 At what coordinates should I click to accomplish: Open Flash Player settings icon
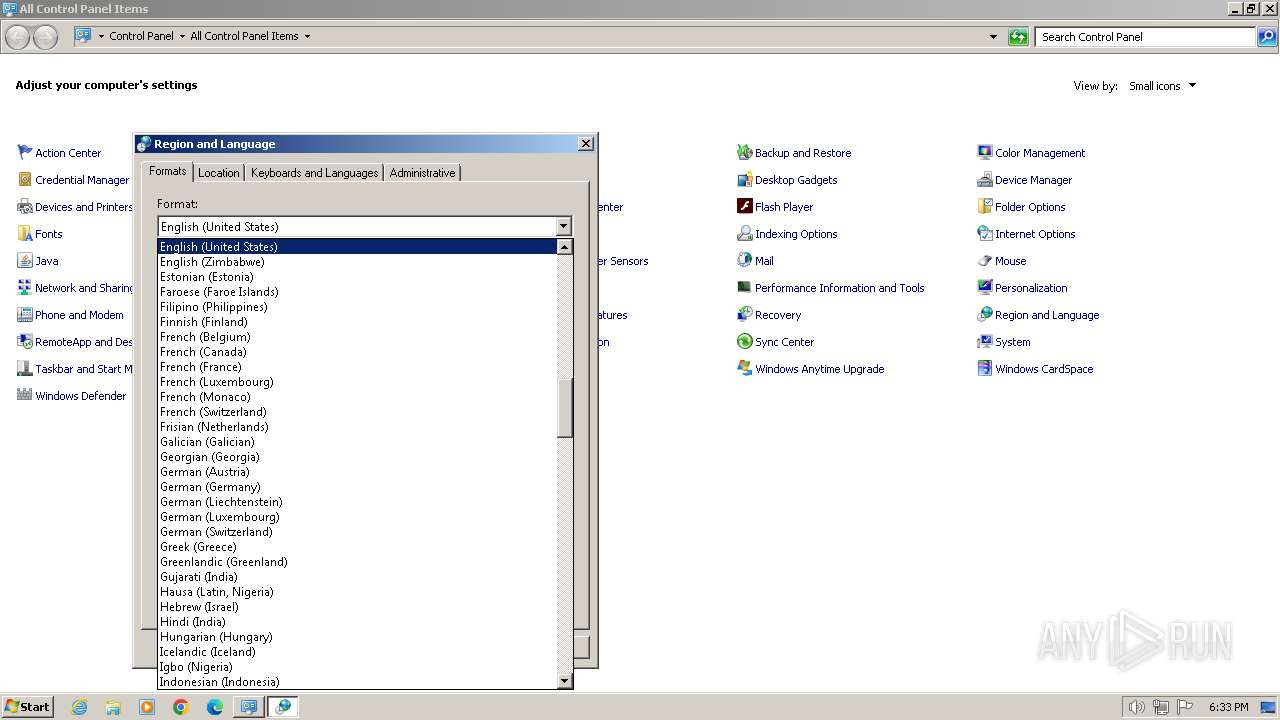click(x=744, y=207)
